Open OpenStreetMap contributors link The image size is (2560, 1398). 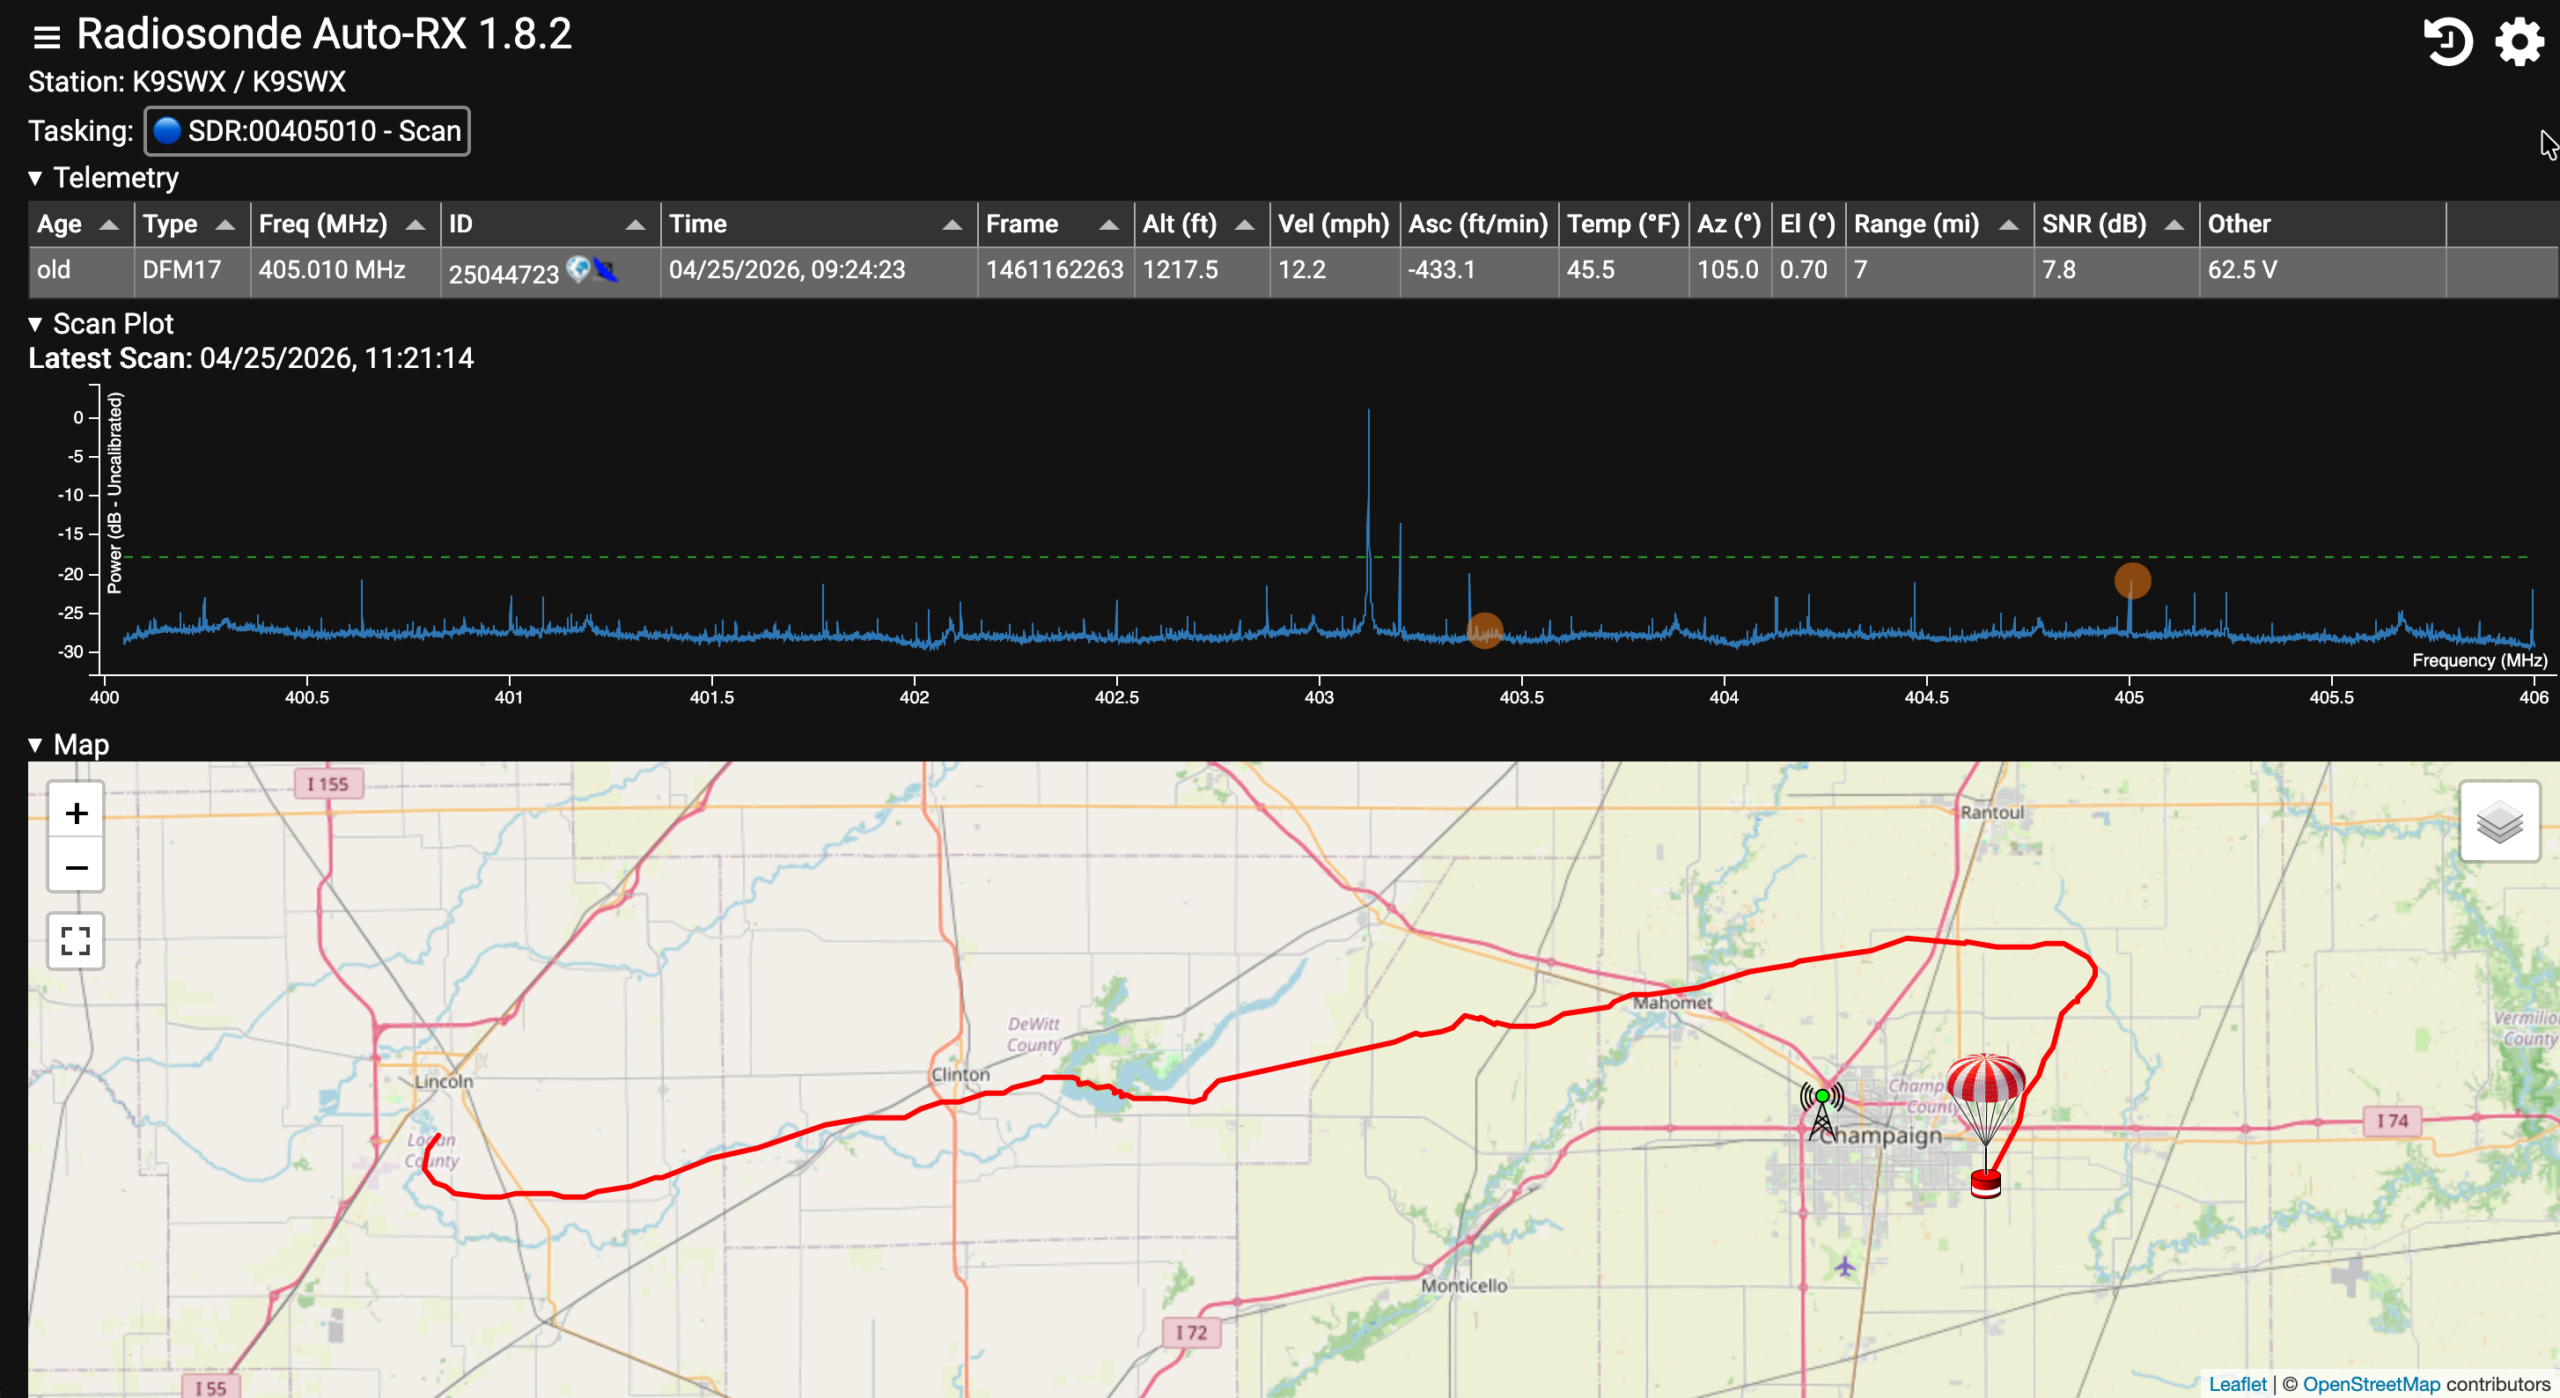(2371, 1384)
